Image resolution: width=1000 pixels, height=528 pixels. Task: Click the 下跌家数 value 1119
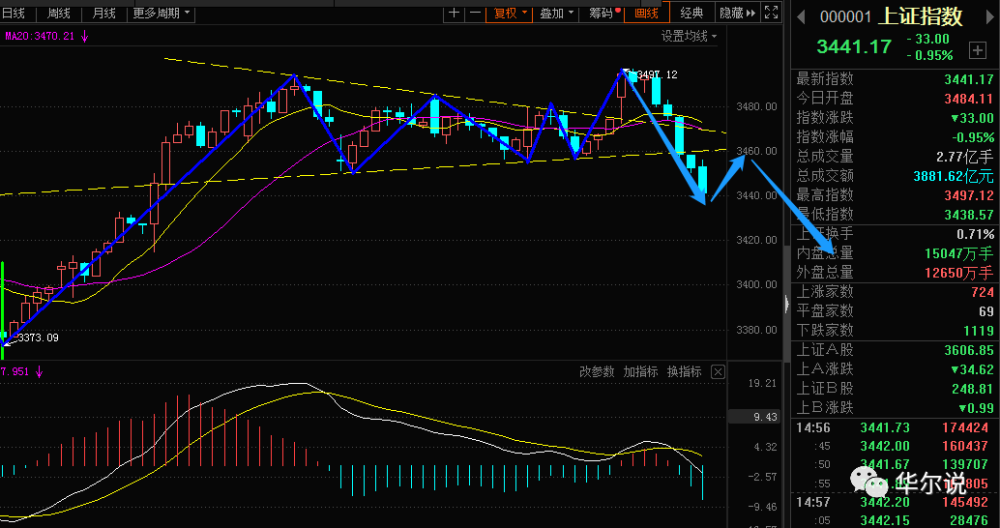click(x=979, y=330)
